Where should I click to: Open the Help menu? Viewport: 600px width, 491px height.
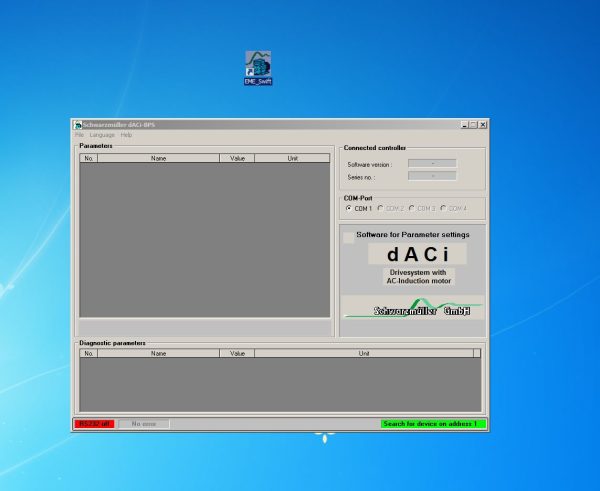tap(126, 135)
